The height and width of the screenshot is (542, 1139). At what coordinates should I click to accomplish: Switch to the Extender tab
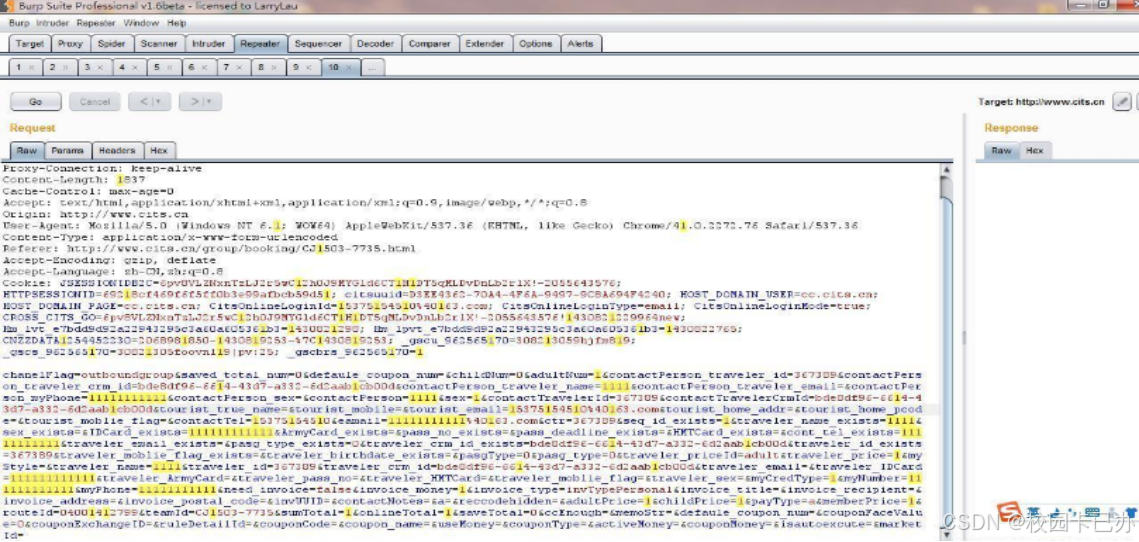click(485, 44)
